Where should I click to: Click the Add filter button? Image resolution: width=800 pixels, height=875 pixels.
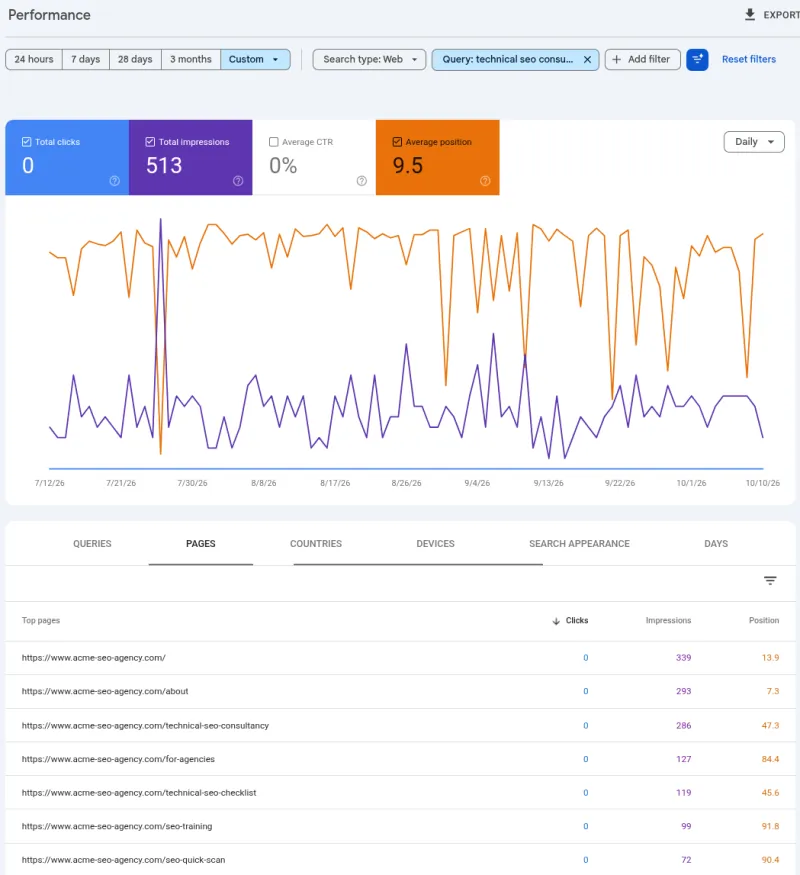point(642,59)
